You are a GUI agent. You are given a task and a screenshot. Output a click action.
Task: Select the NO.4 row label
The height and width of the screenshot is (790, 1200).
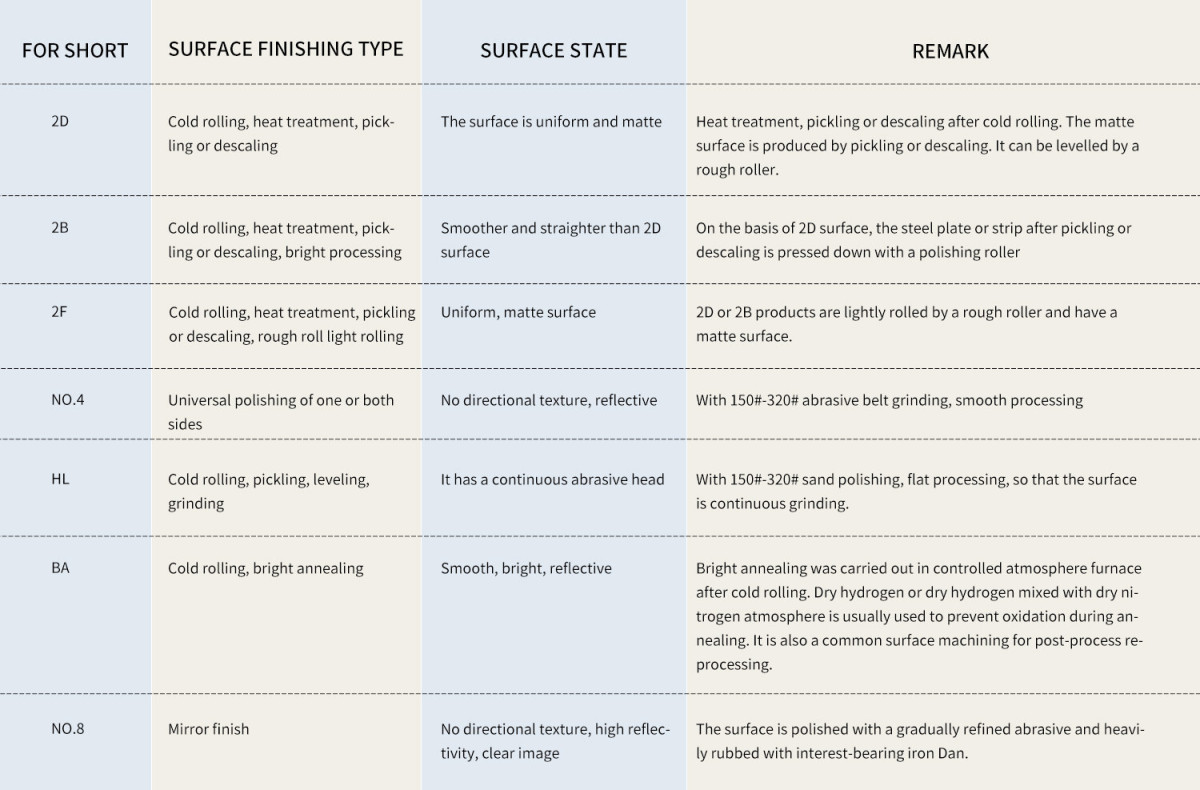click(68, 399)
